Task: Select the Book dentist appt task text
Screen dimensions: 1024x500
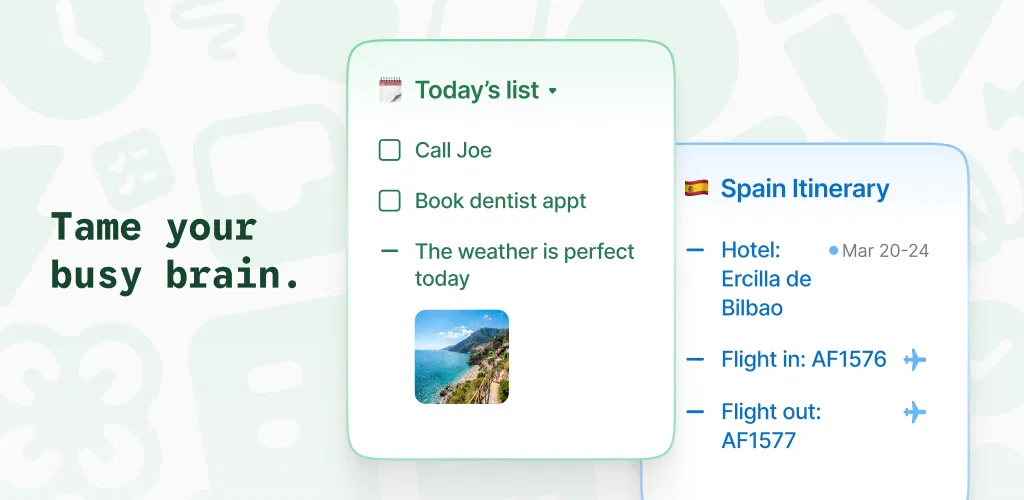Action: tap(501, 200)
